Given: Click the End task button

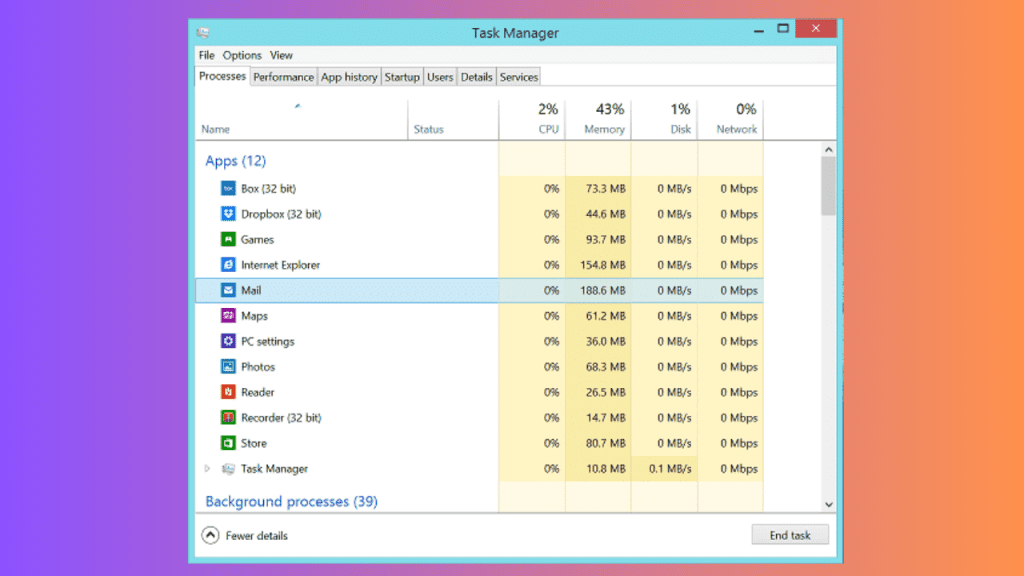Looking at the screenshot, I should coord(790,536).
